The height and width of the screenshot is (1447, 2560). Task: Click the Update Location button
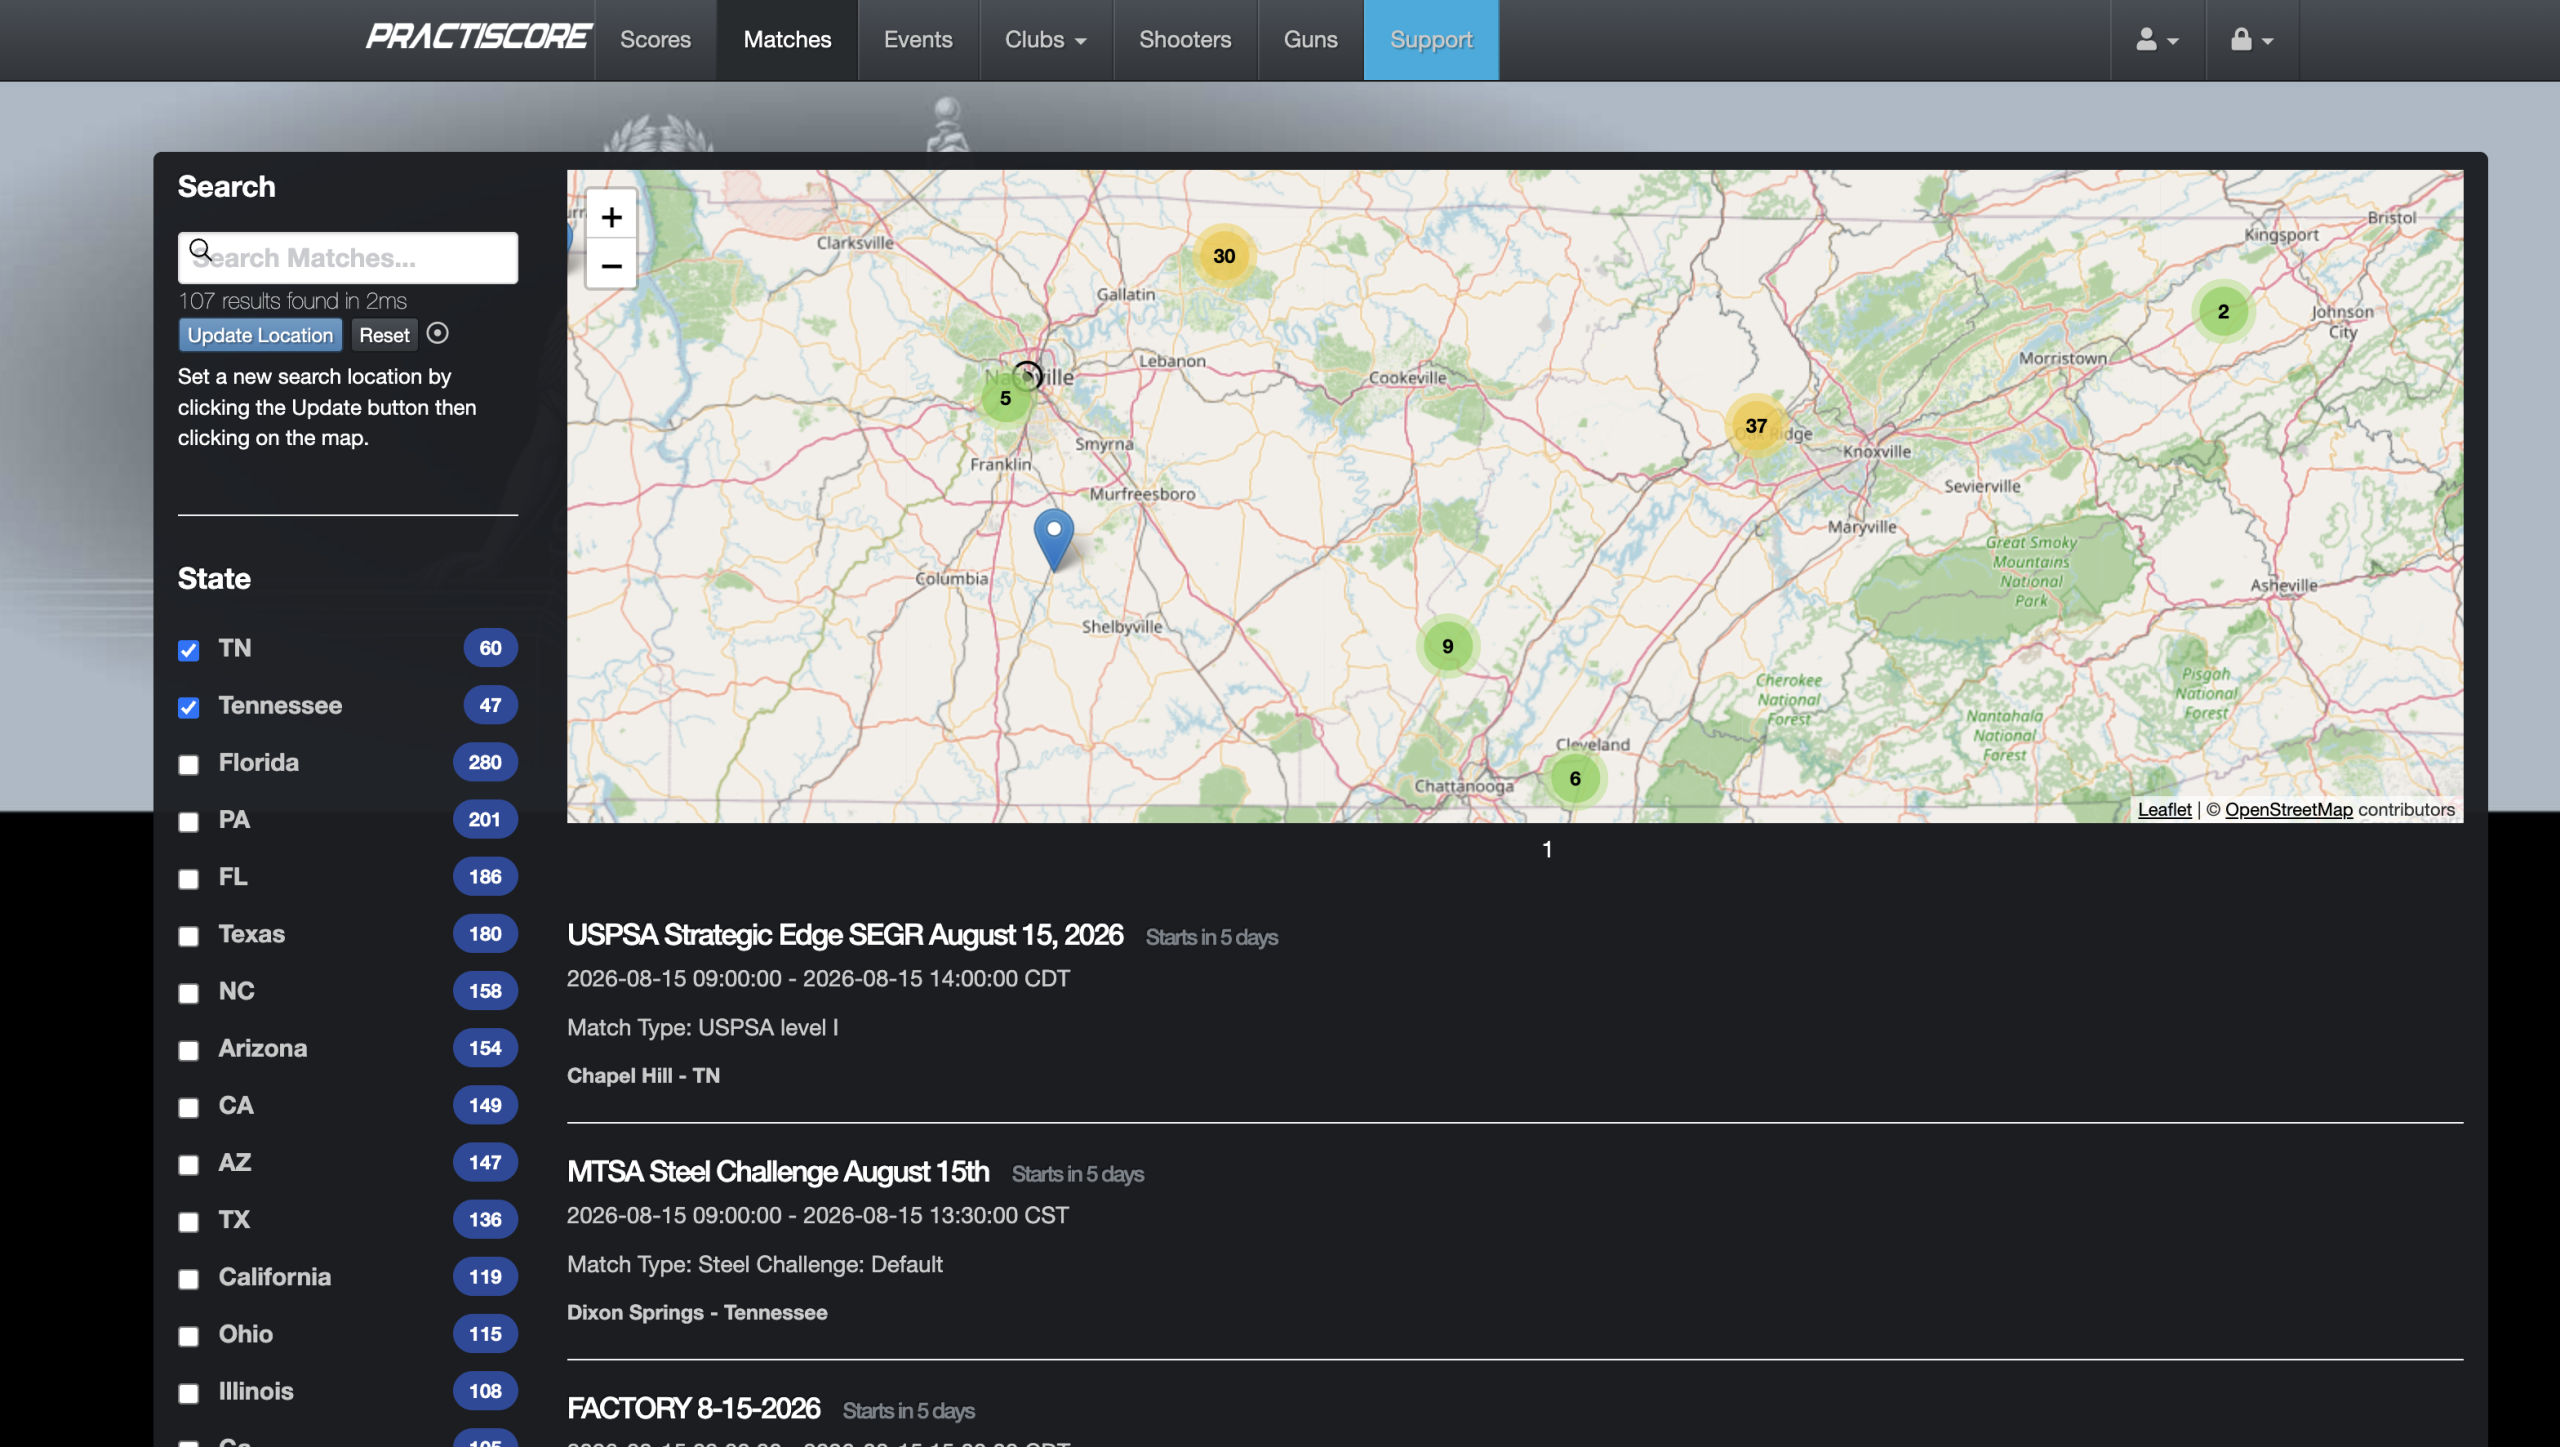coord(260,335)
